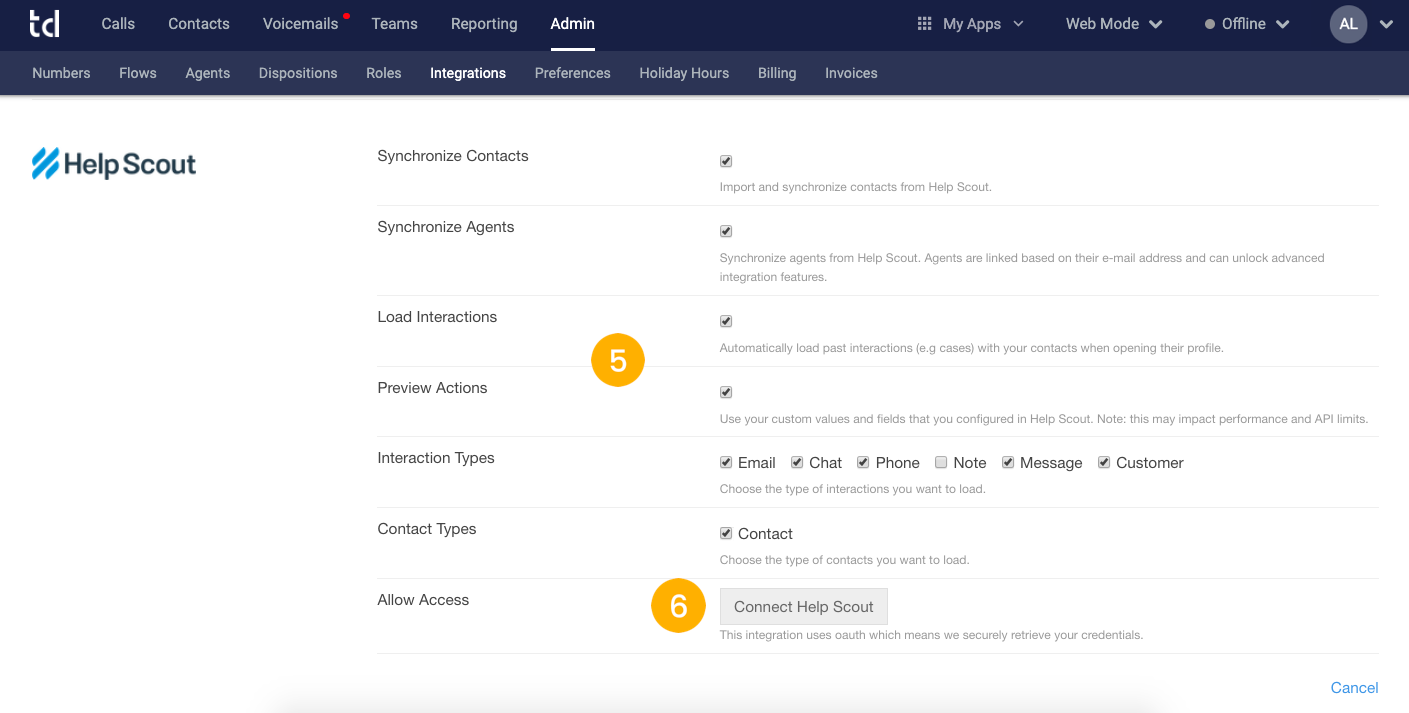Click the Contact Types label
This screenshot has width=1409, height=713.
(427, 529)
